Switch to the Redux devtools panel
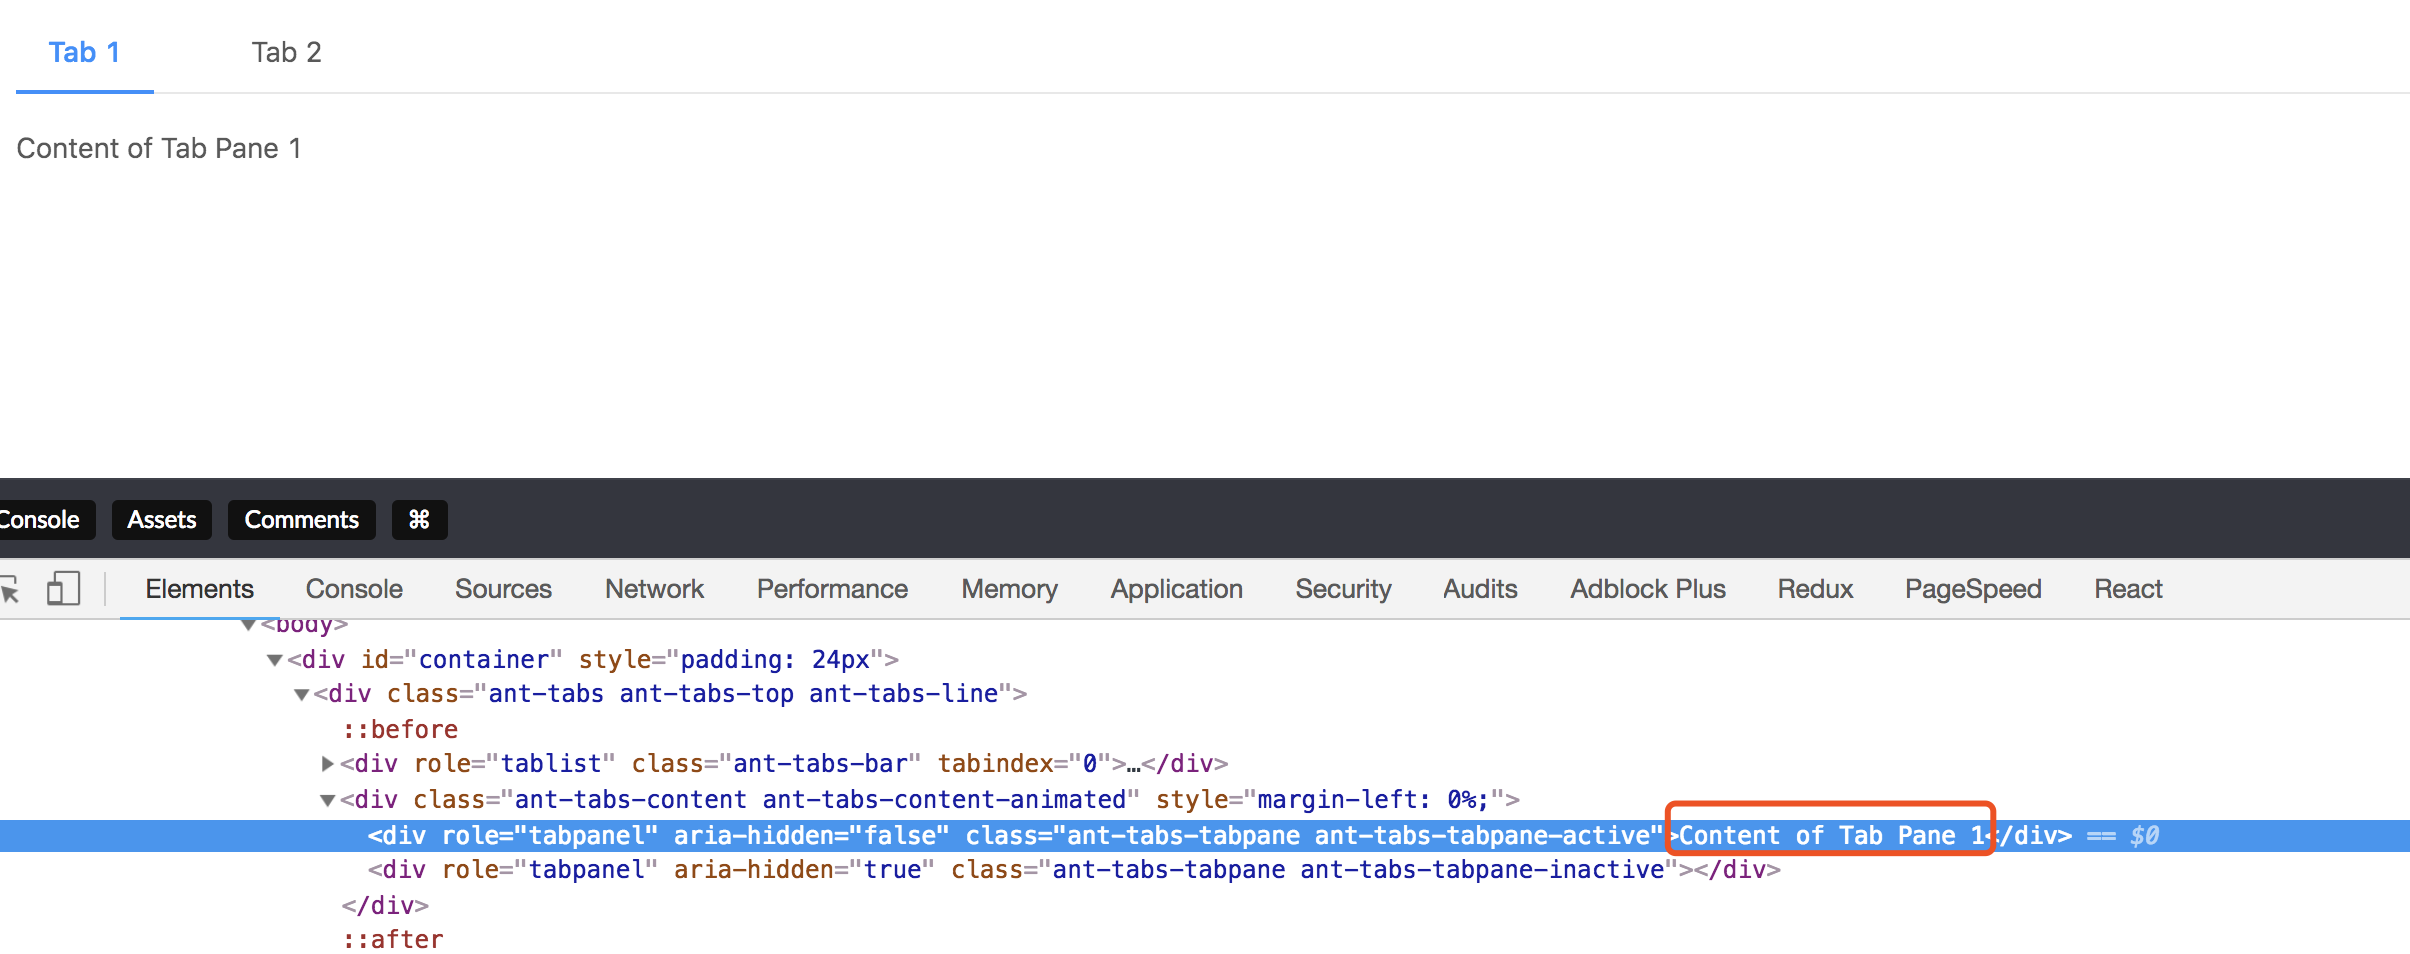Viewport: 2410px width, 954px height. (1814, 588)
